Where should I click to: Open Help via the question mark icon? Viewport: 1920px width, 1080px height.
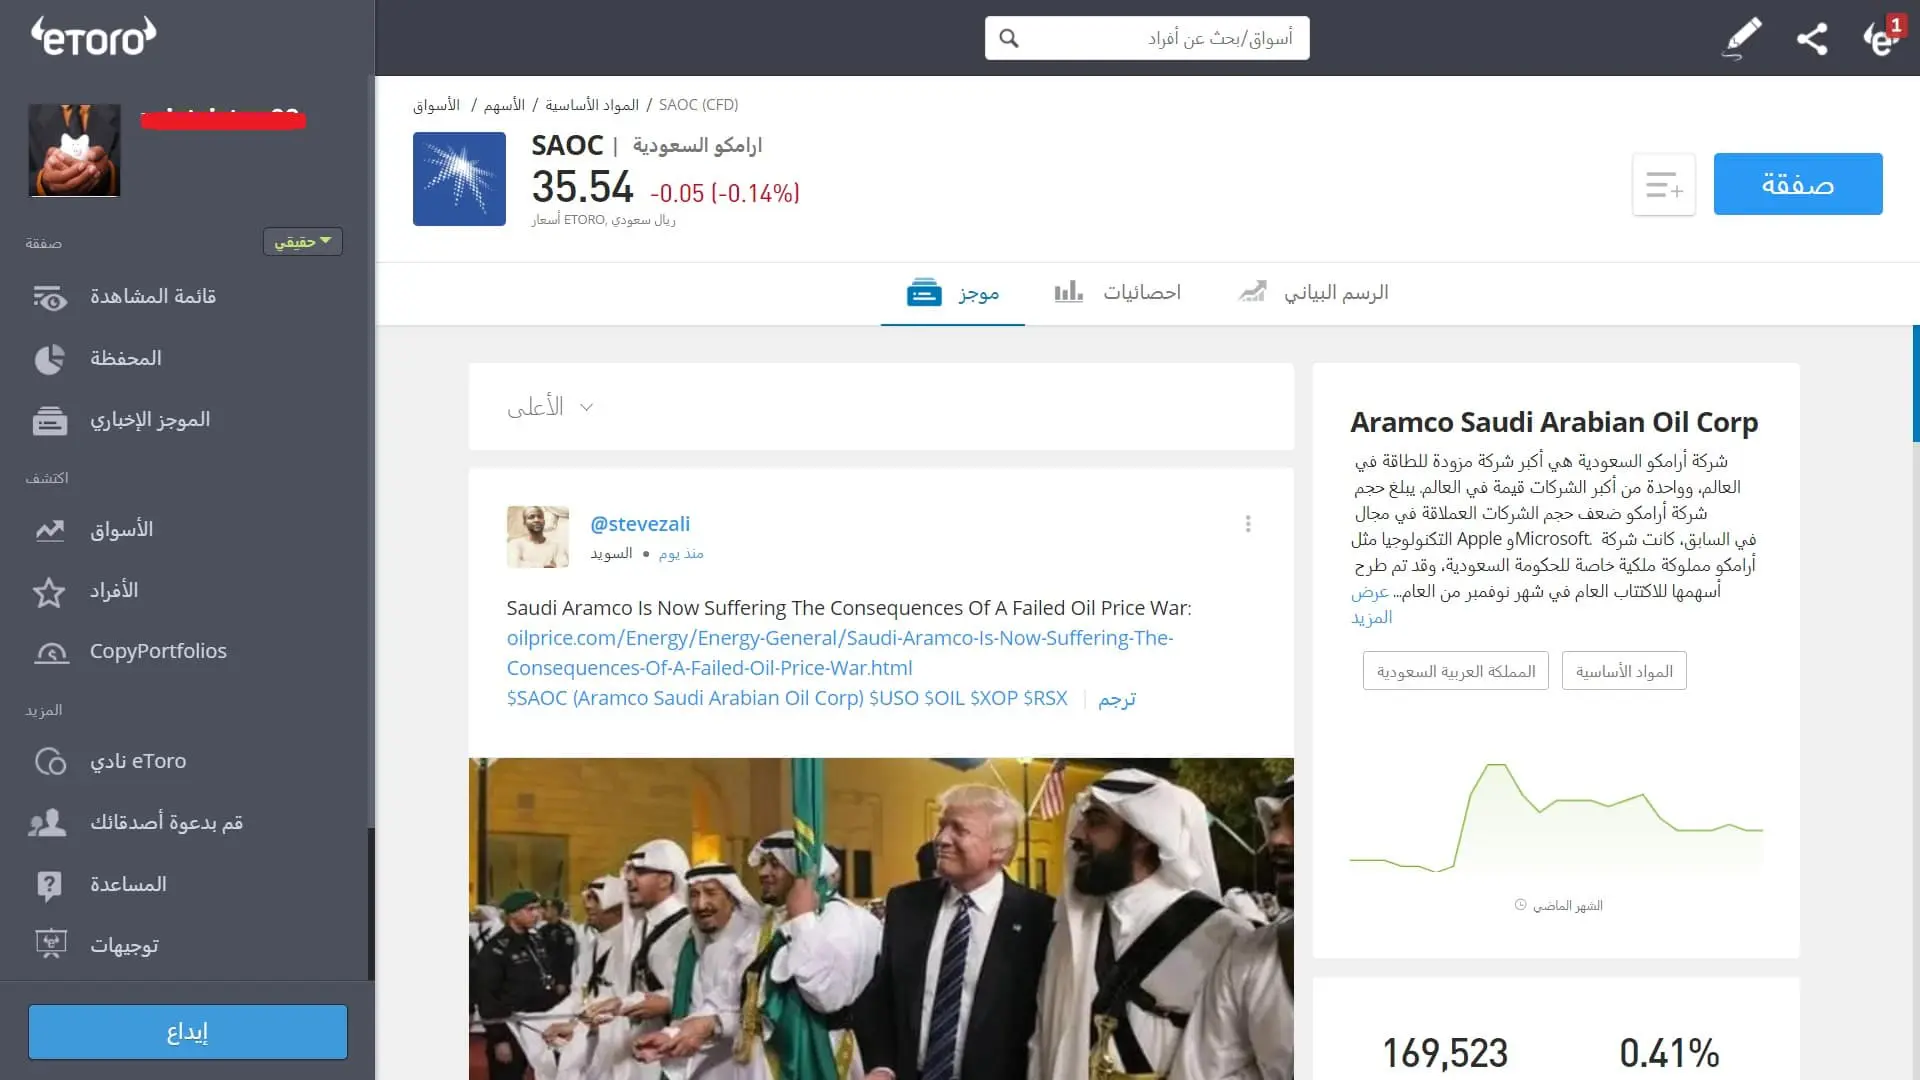tap(50, 884)
